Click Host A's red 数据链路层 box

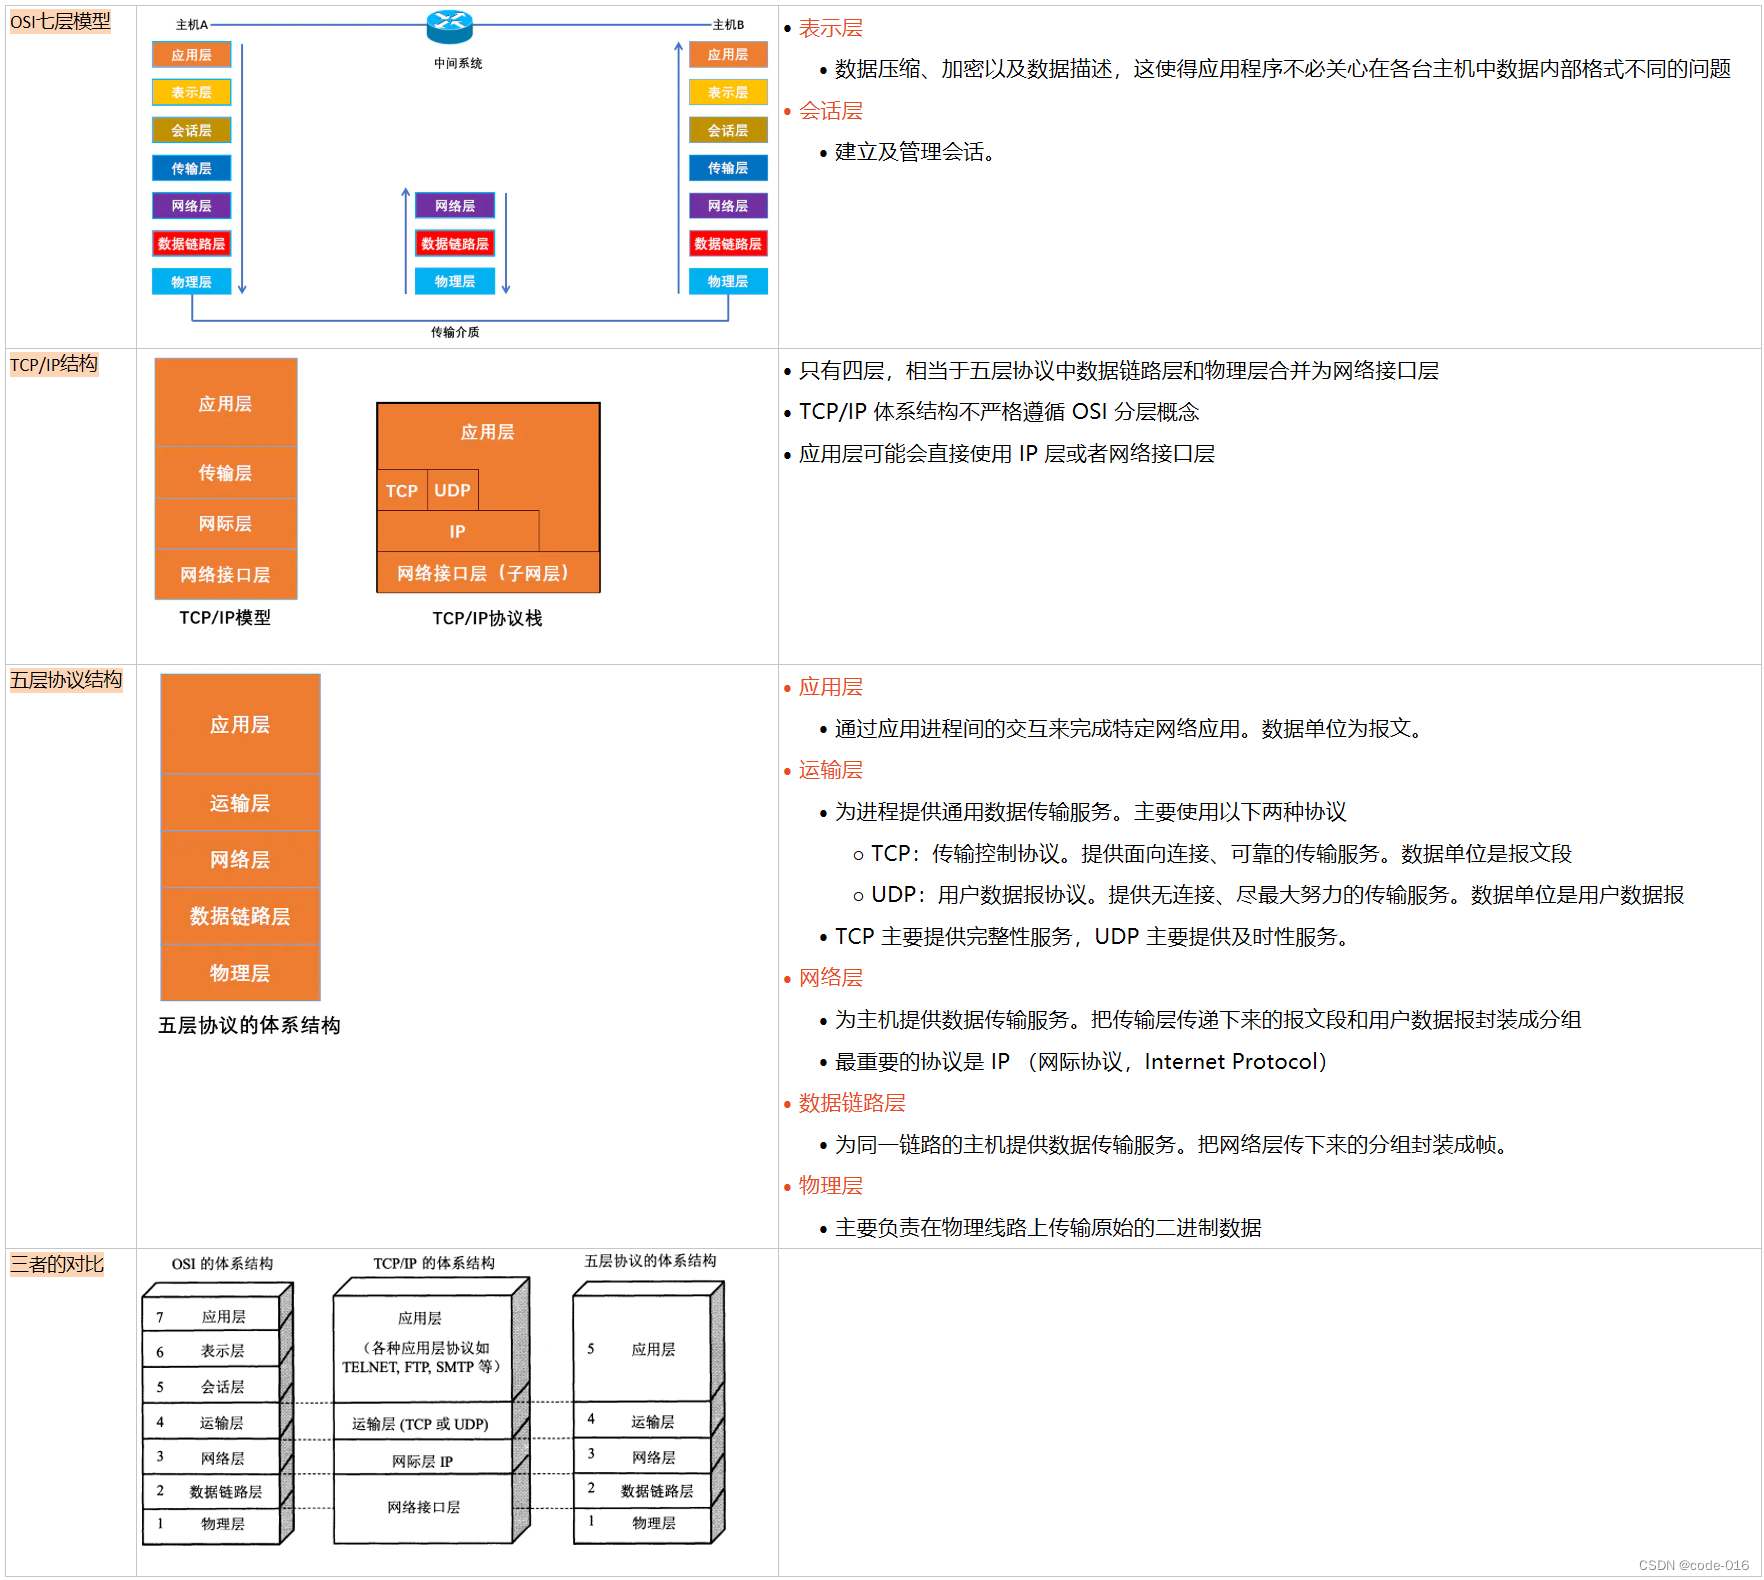191,244
